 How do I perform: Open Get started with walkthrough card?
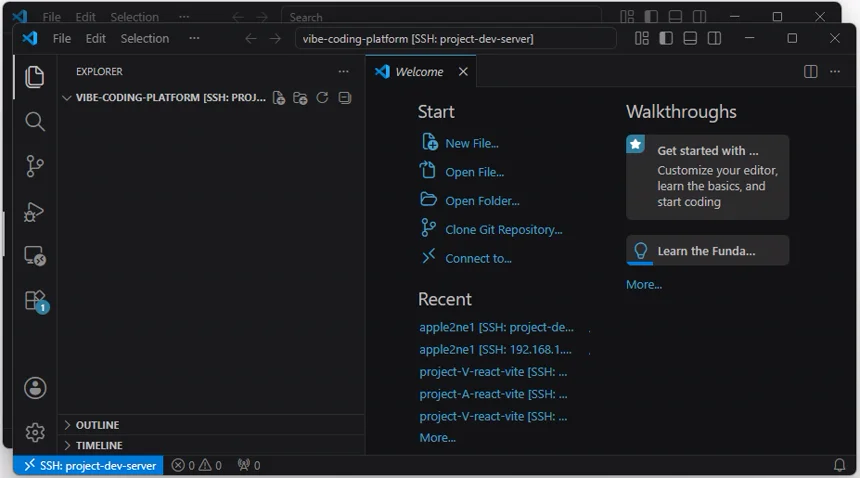[x=708, y=177]
